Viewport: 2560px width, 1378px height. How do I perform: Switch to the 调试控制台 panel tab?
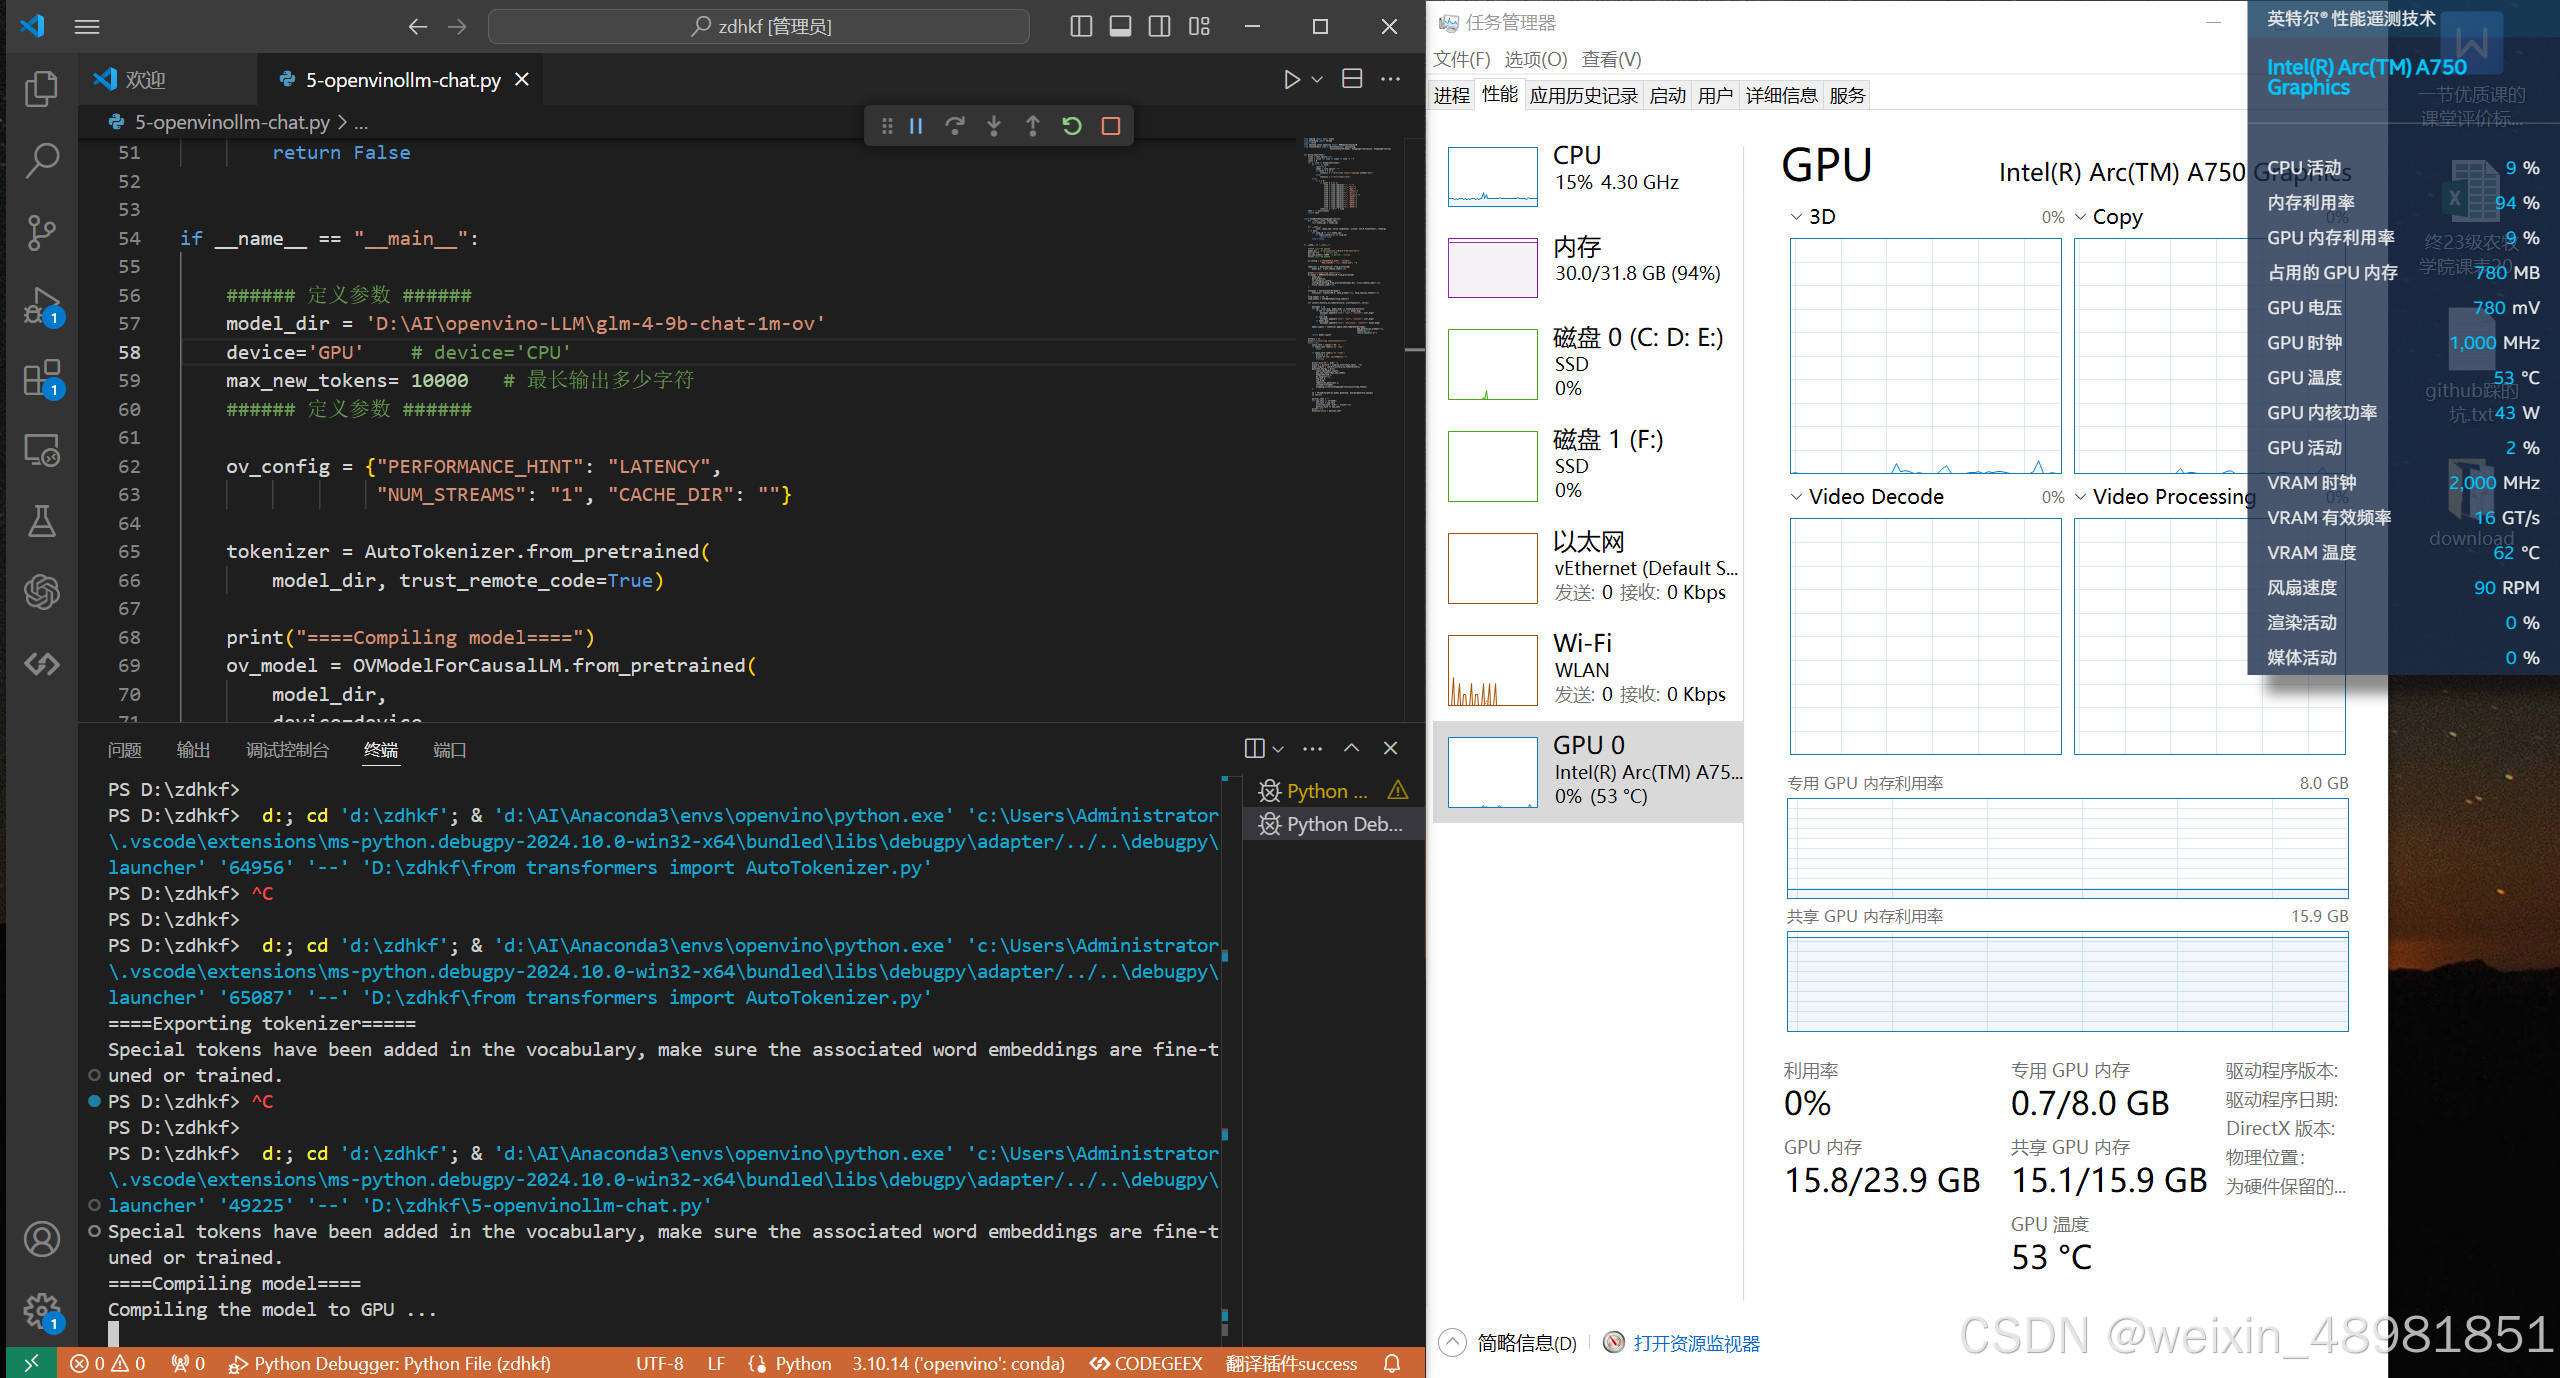point(287,750)
